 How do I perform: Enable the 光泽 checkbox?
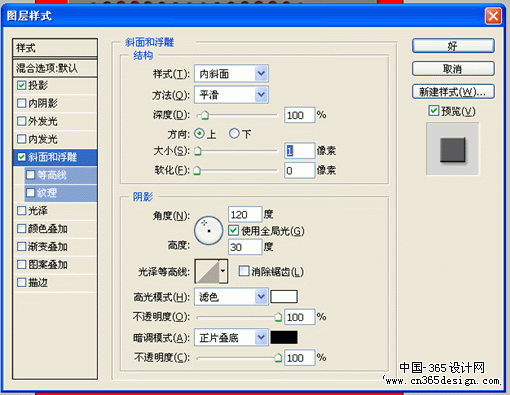21,211
